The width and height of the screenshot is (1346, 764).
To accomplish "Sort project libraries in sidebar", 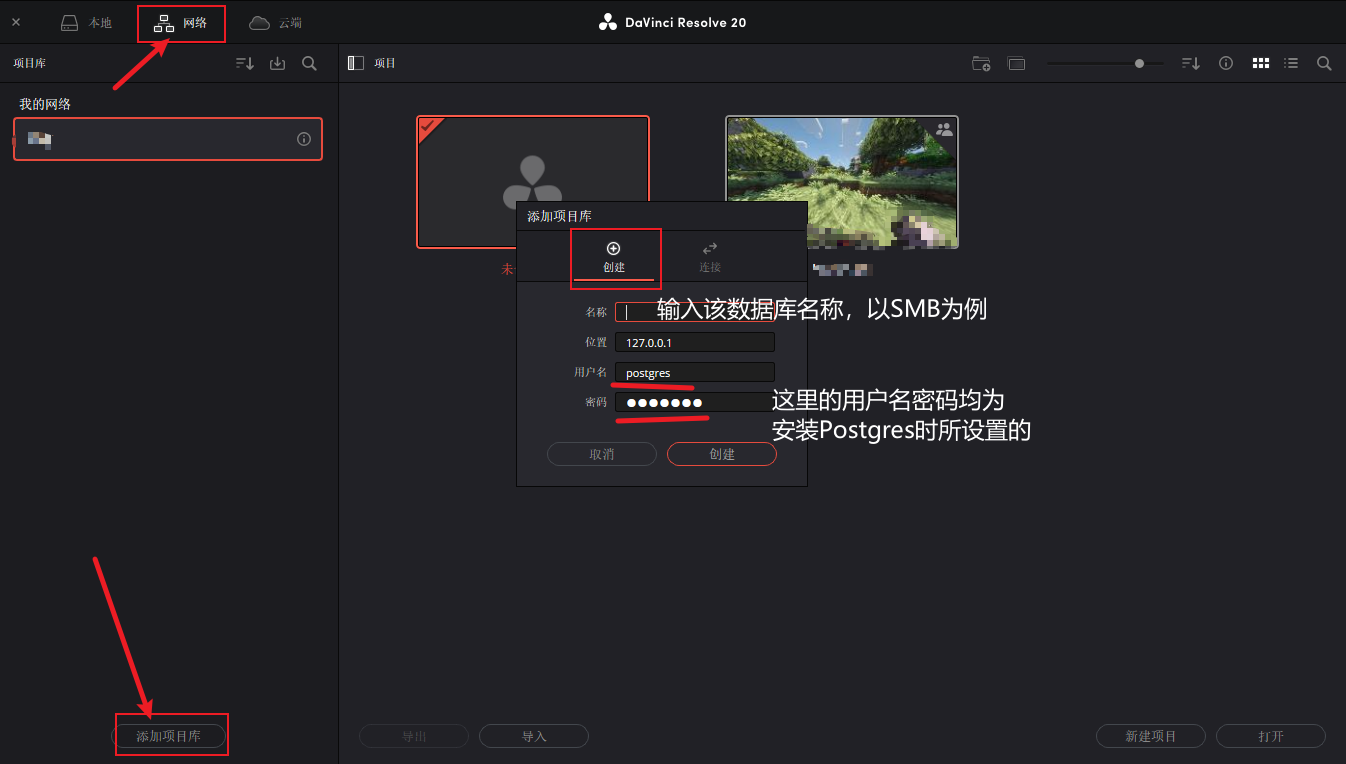I will coord(245,63).
